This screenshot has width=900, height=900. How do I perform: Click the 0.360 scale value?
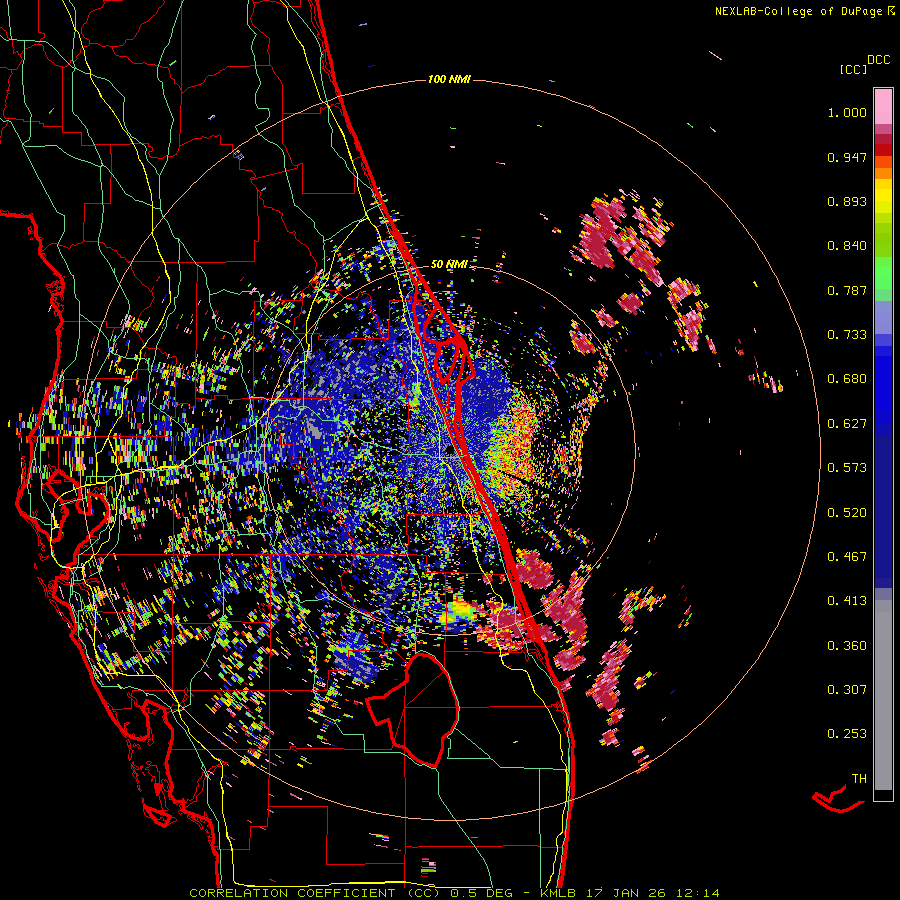coord(847,646)
